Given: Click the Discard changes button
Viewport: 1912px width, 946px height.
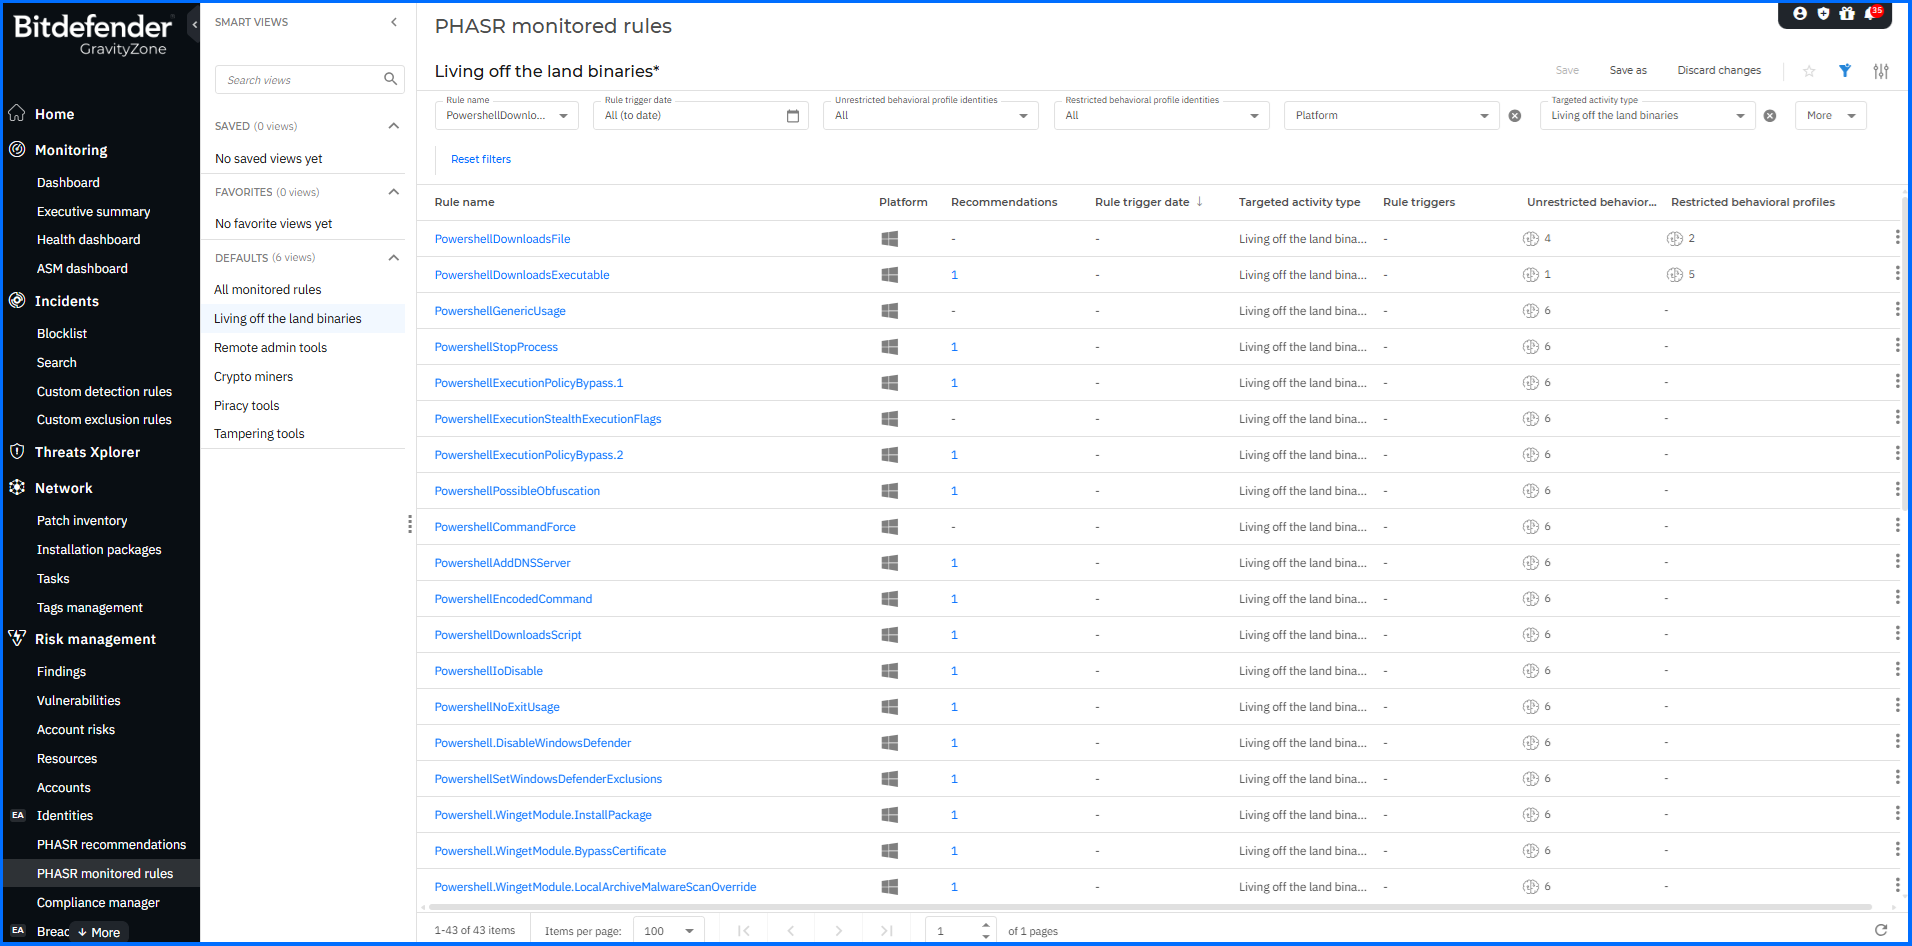Looking at the screenshot, I should (1719, 71).
